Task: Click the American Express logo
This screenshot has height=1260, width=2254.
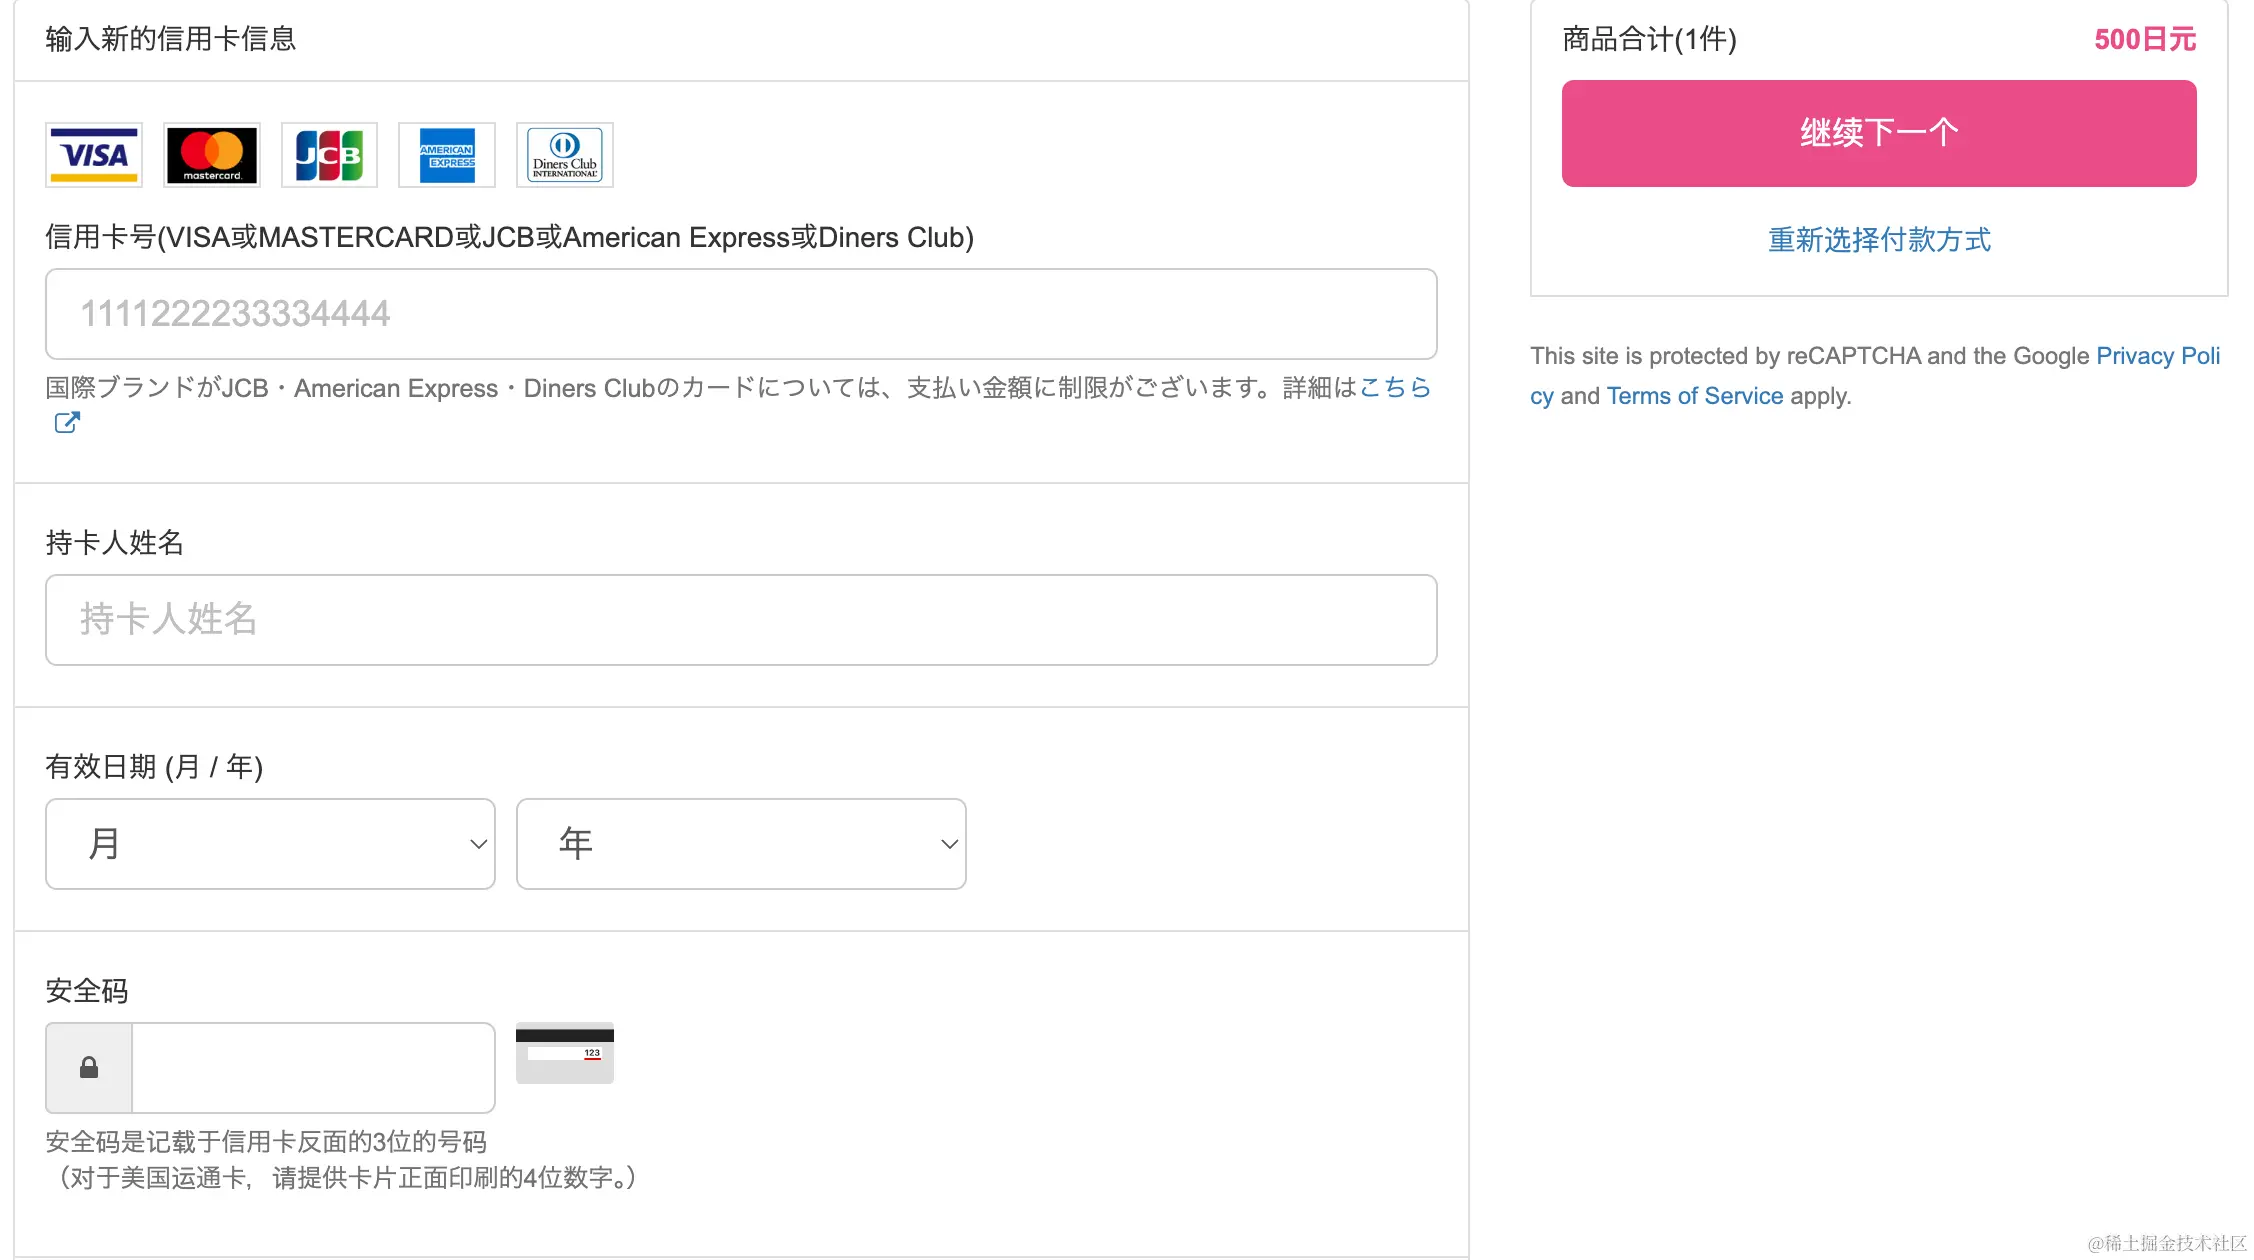Action: coord(447,155)
